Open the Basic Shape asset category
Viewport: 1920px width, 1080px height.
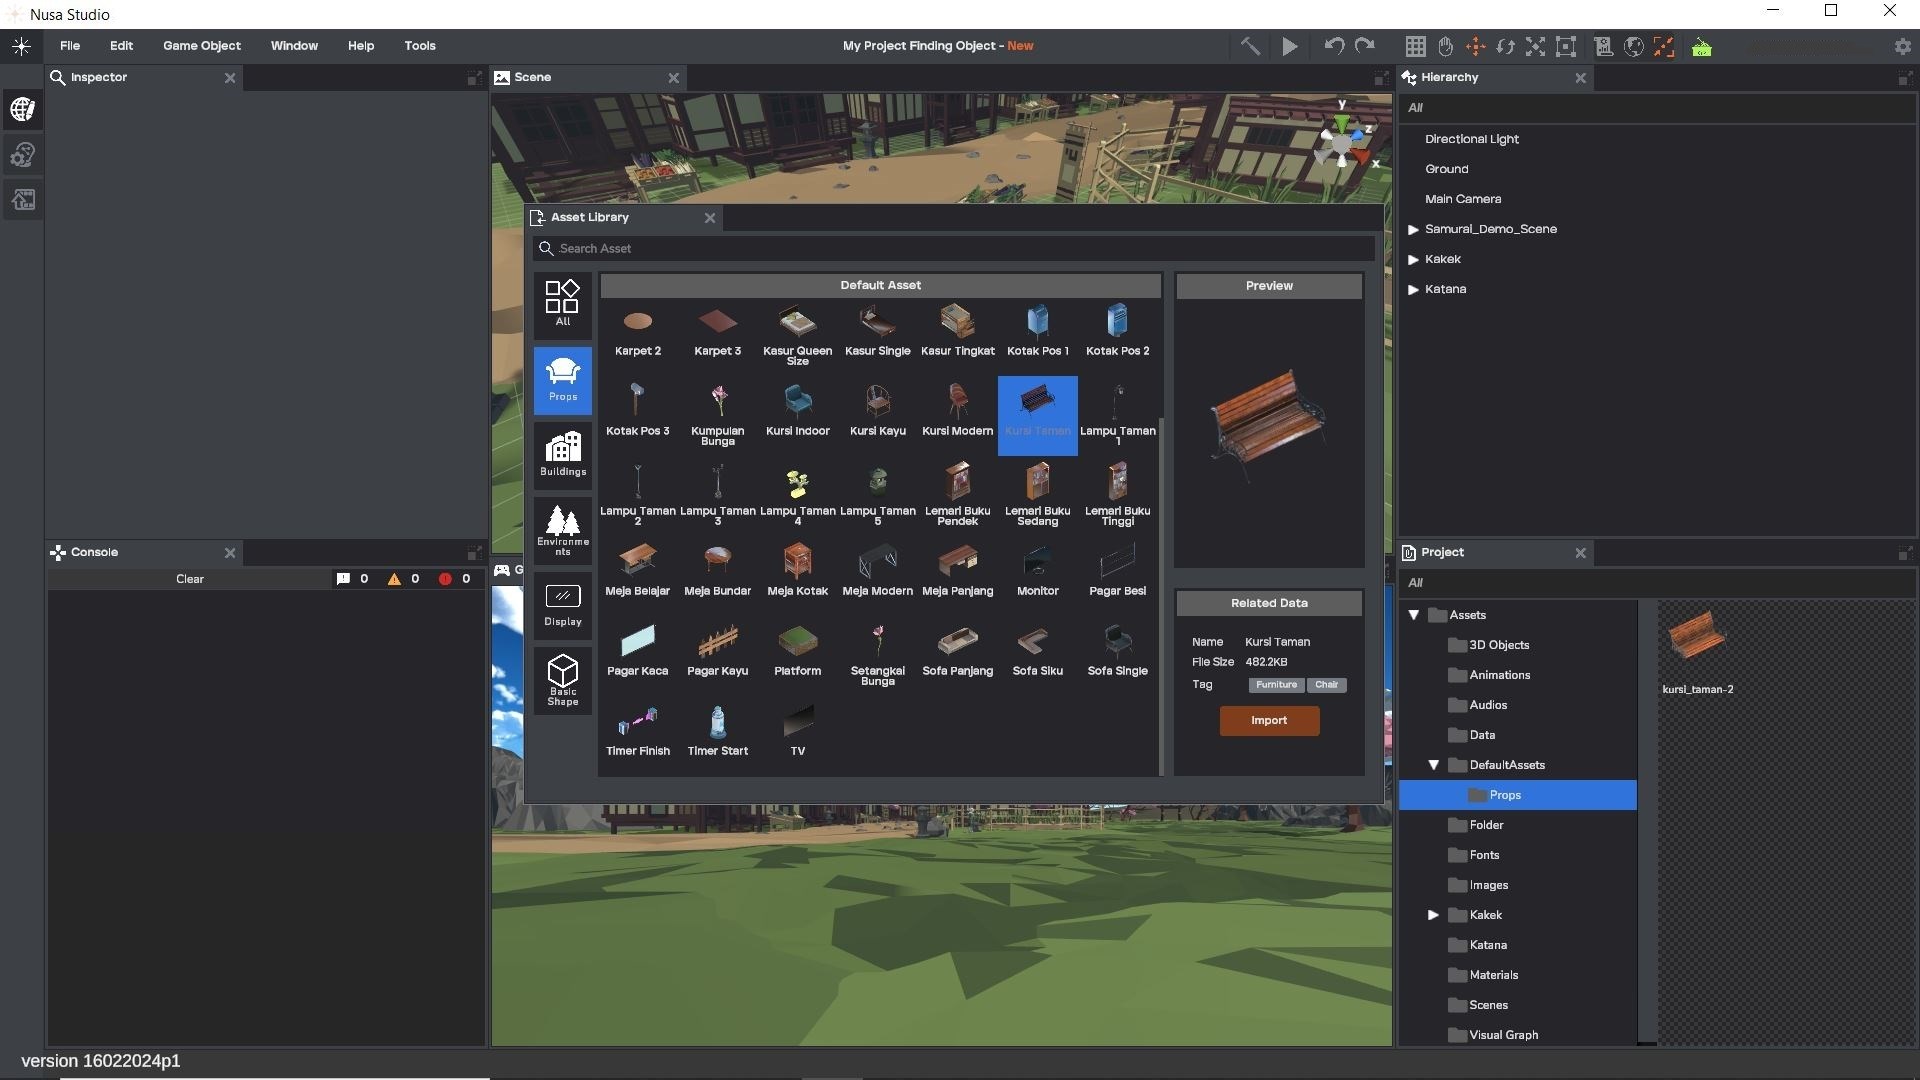click(563, 678)
